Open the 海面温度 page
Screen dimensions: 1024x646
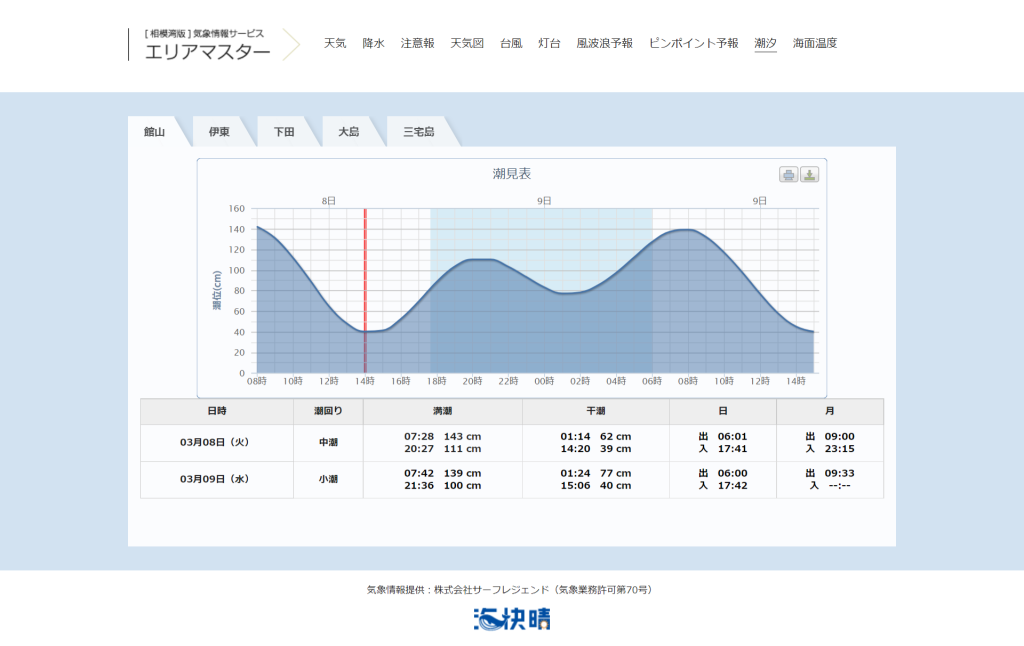tap(814, 44)
